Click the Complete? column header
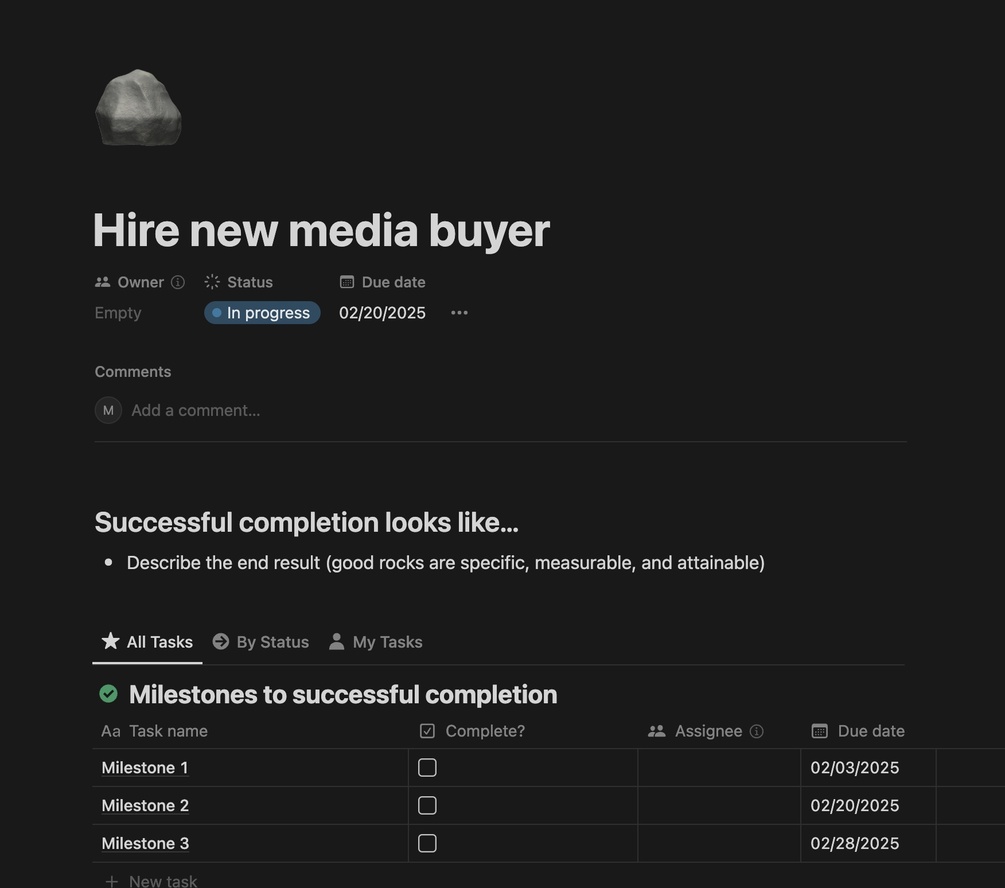Screen dimensions: 1005x888 (472, 731)
